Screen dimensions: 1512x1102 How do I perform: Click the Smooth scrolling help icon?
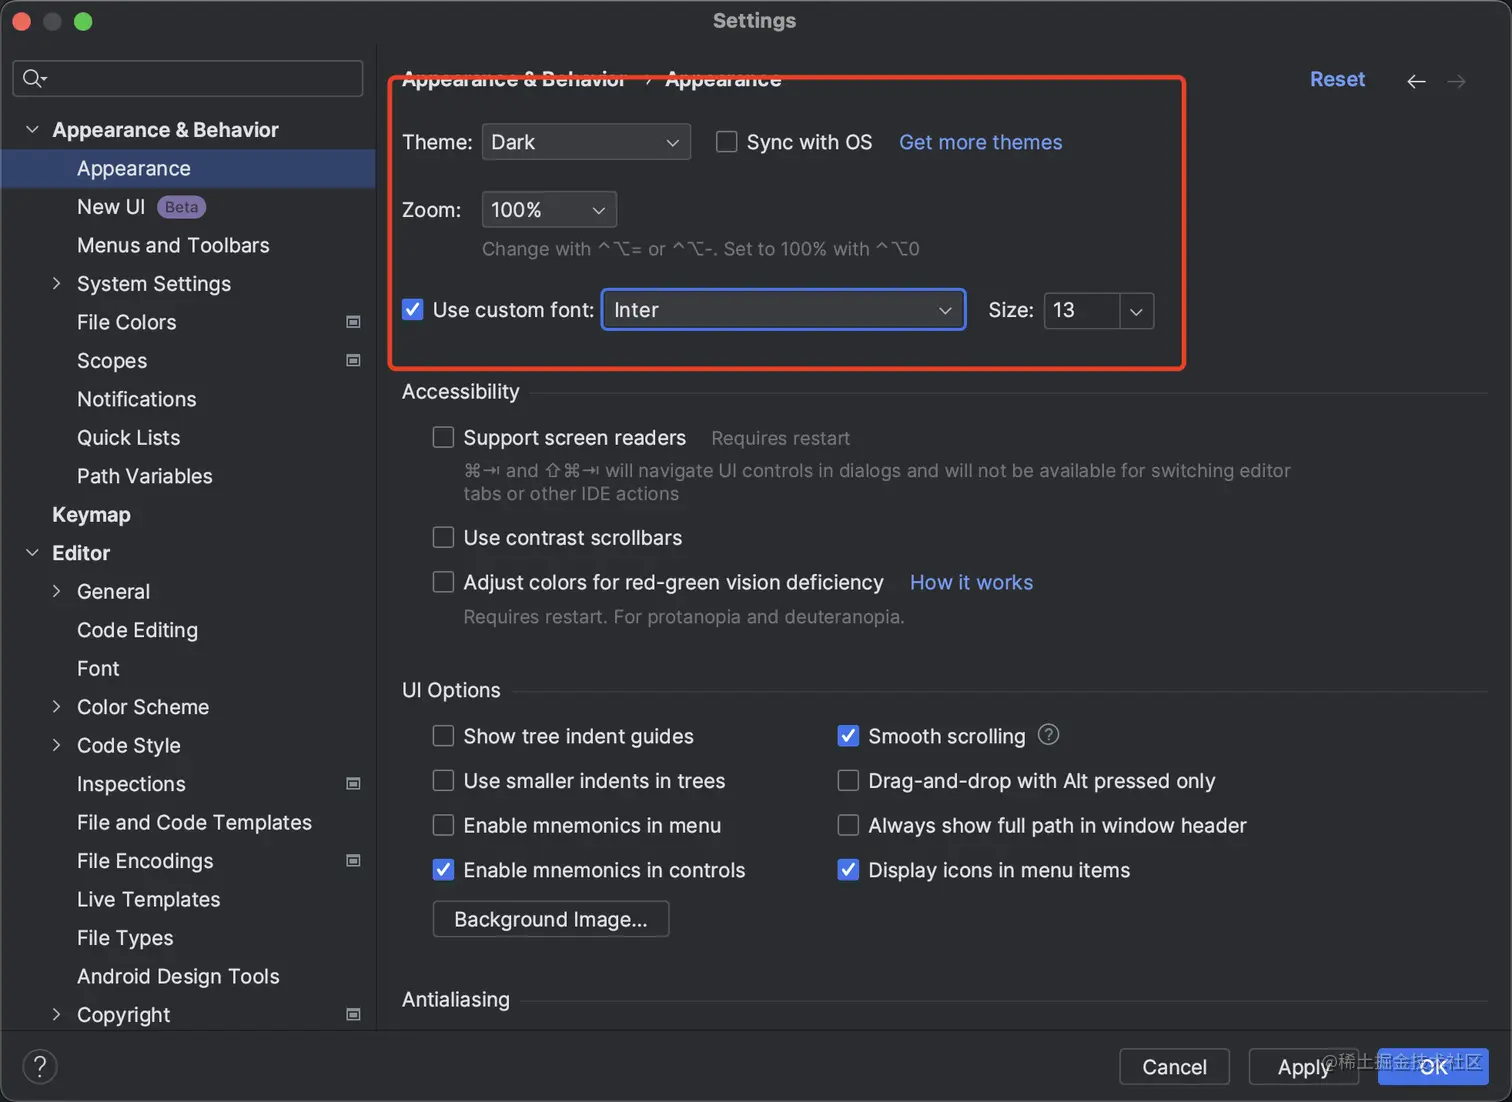point(1048,735)
